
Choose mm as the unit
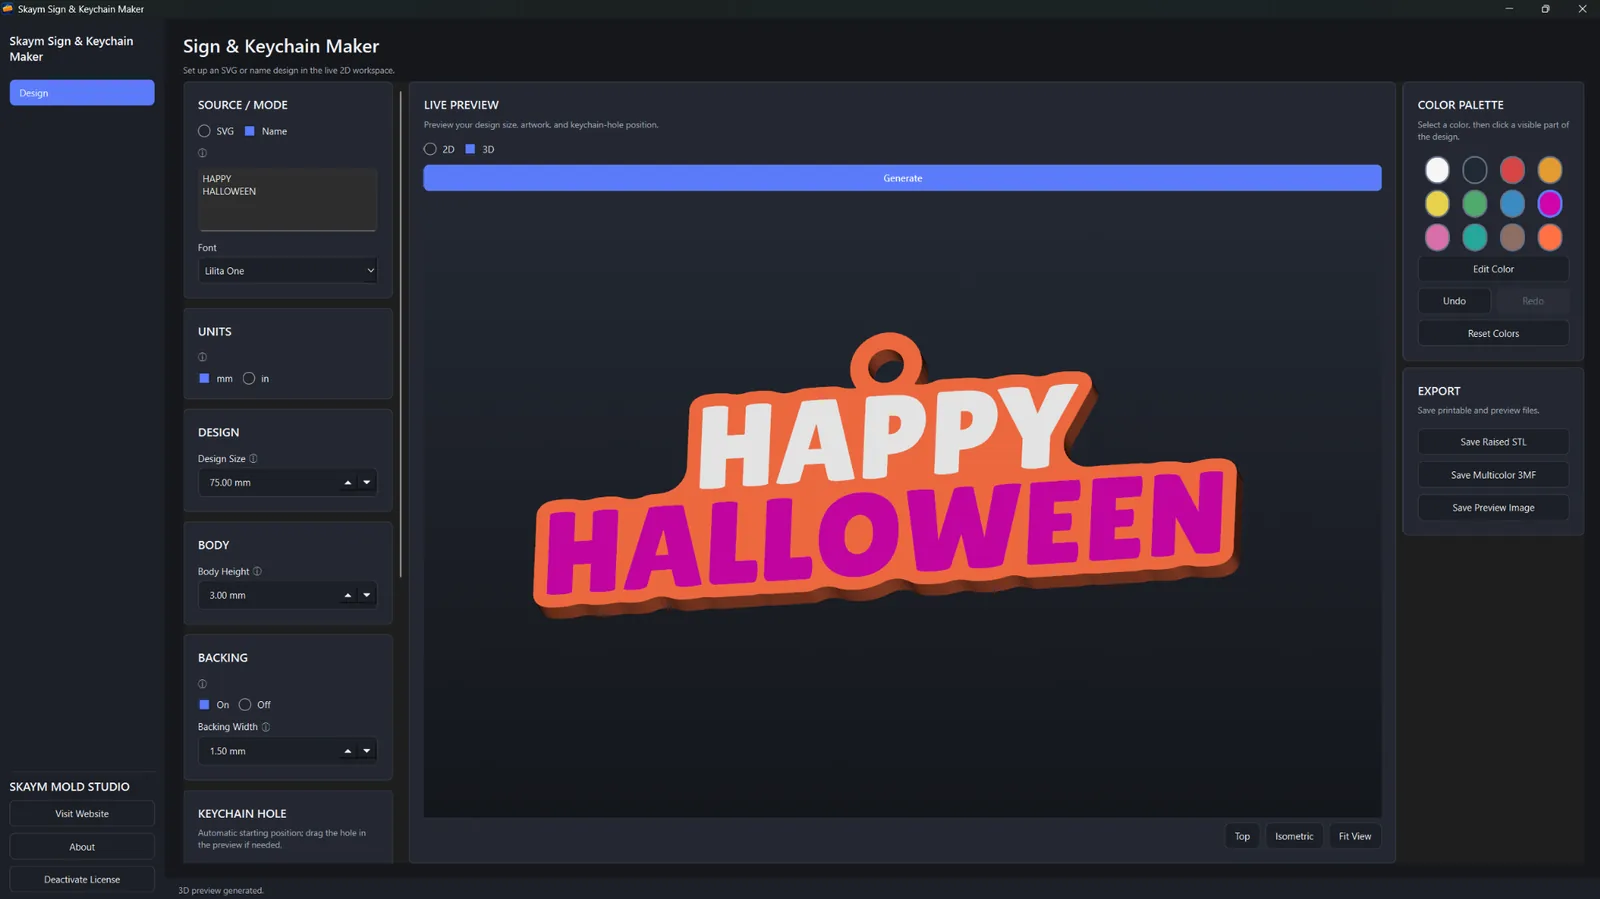pyautogui.click(x=204, y=379)
